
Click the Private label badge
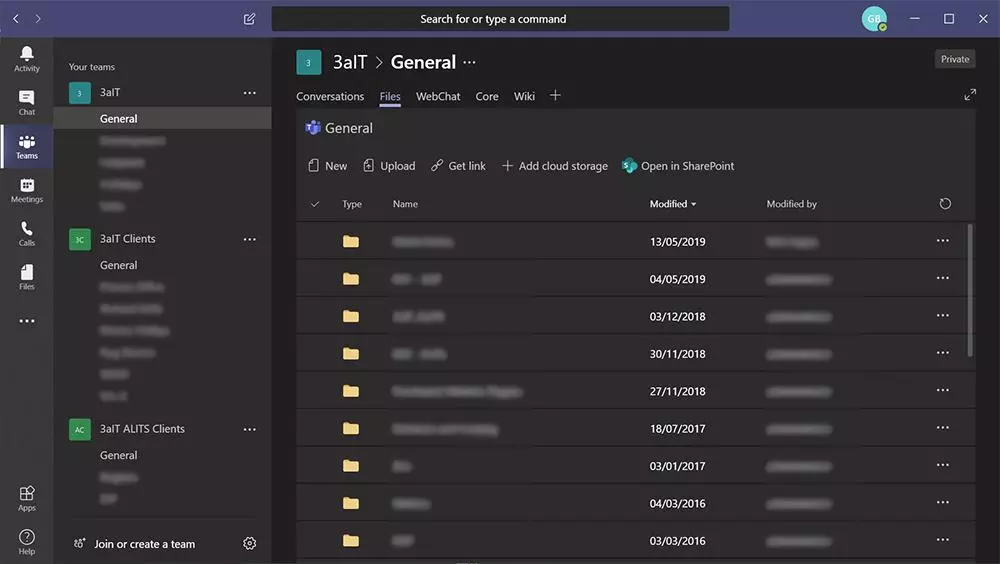click(955, 59)
